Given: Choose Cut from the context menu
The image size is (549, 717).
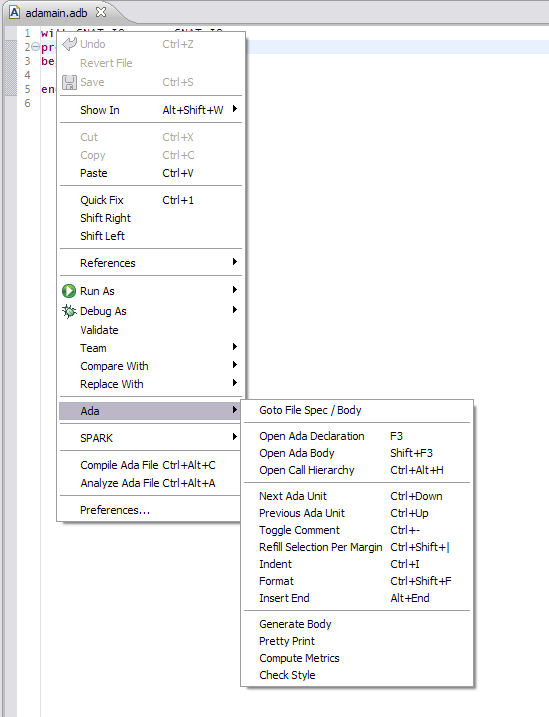Looking at the screenshot, I should pos(151,137).
